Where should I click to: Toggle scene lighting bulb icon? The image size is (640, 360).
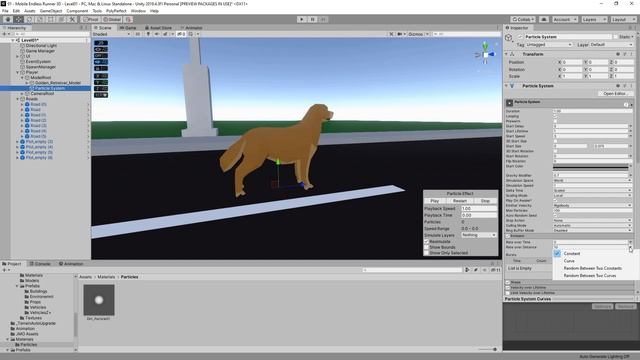(148, 34)
